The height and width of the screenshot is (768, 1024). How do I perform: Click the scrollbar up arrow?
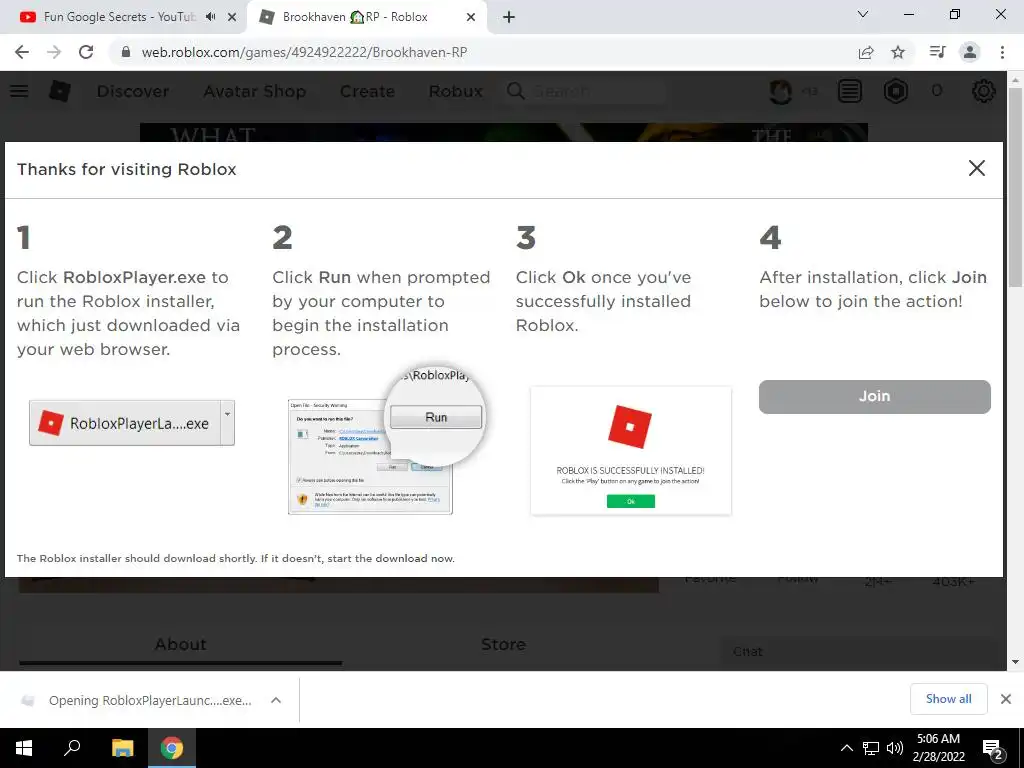1015,80
